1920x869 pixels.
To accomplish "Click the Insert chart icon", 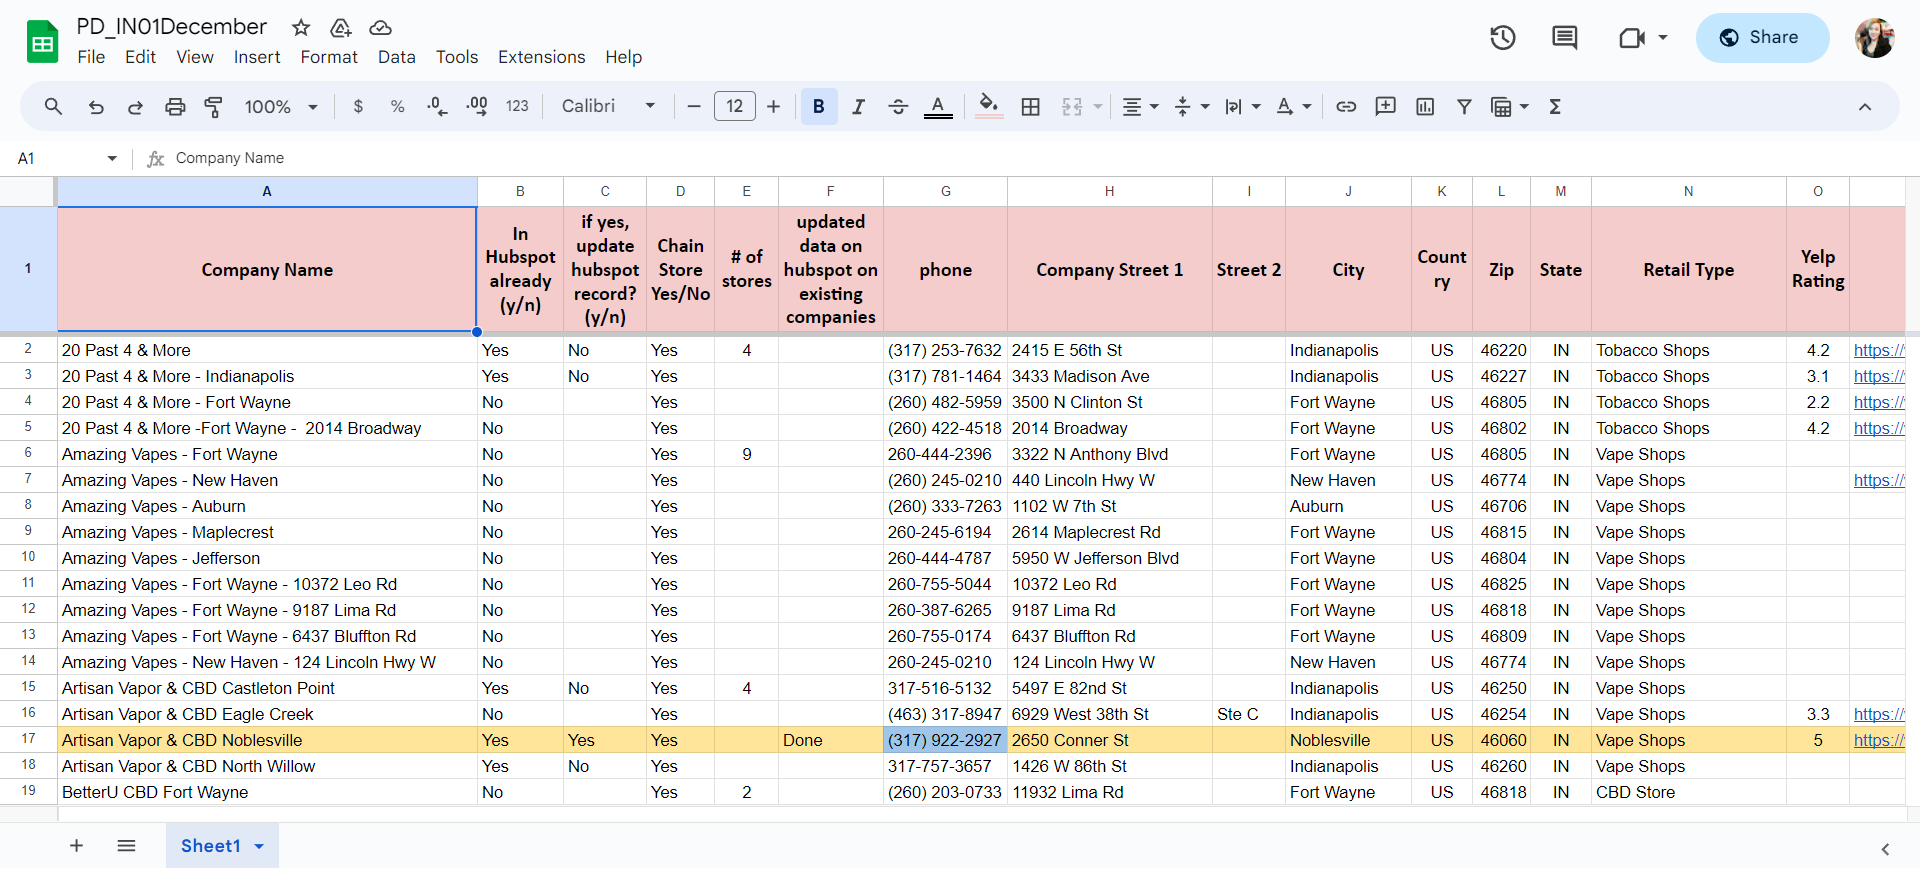I will click(1425, 106).
